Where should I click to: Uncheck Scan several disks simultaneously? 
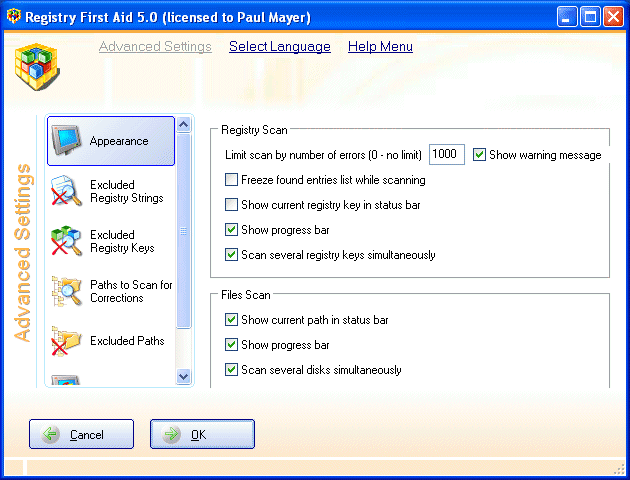(x=232, y=370)
